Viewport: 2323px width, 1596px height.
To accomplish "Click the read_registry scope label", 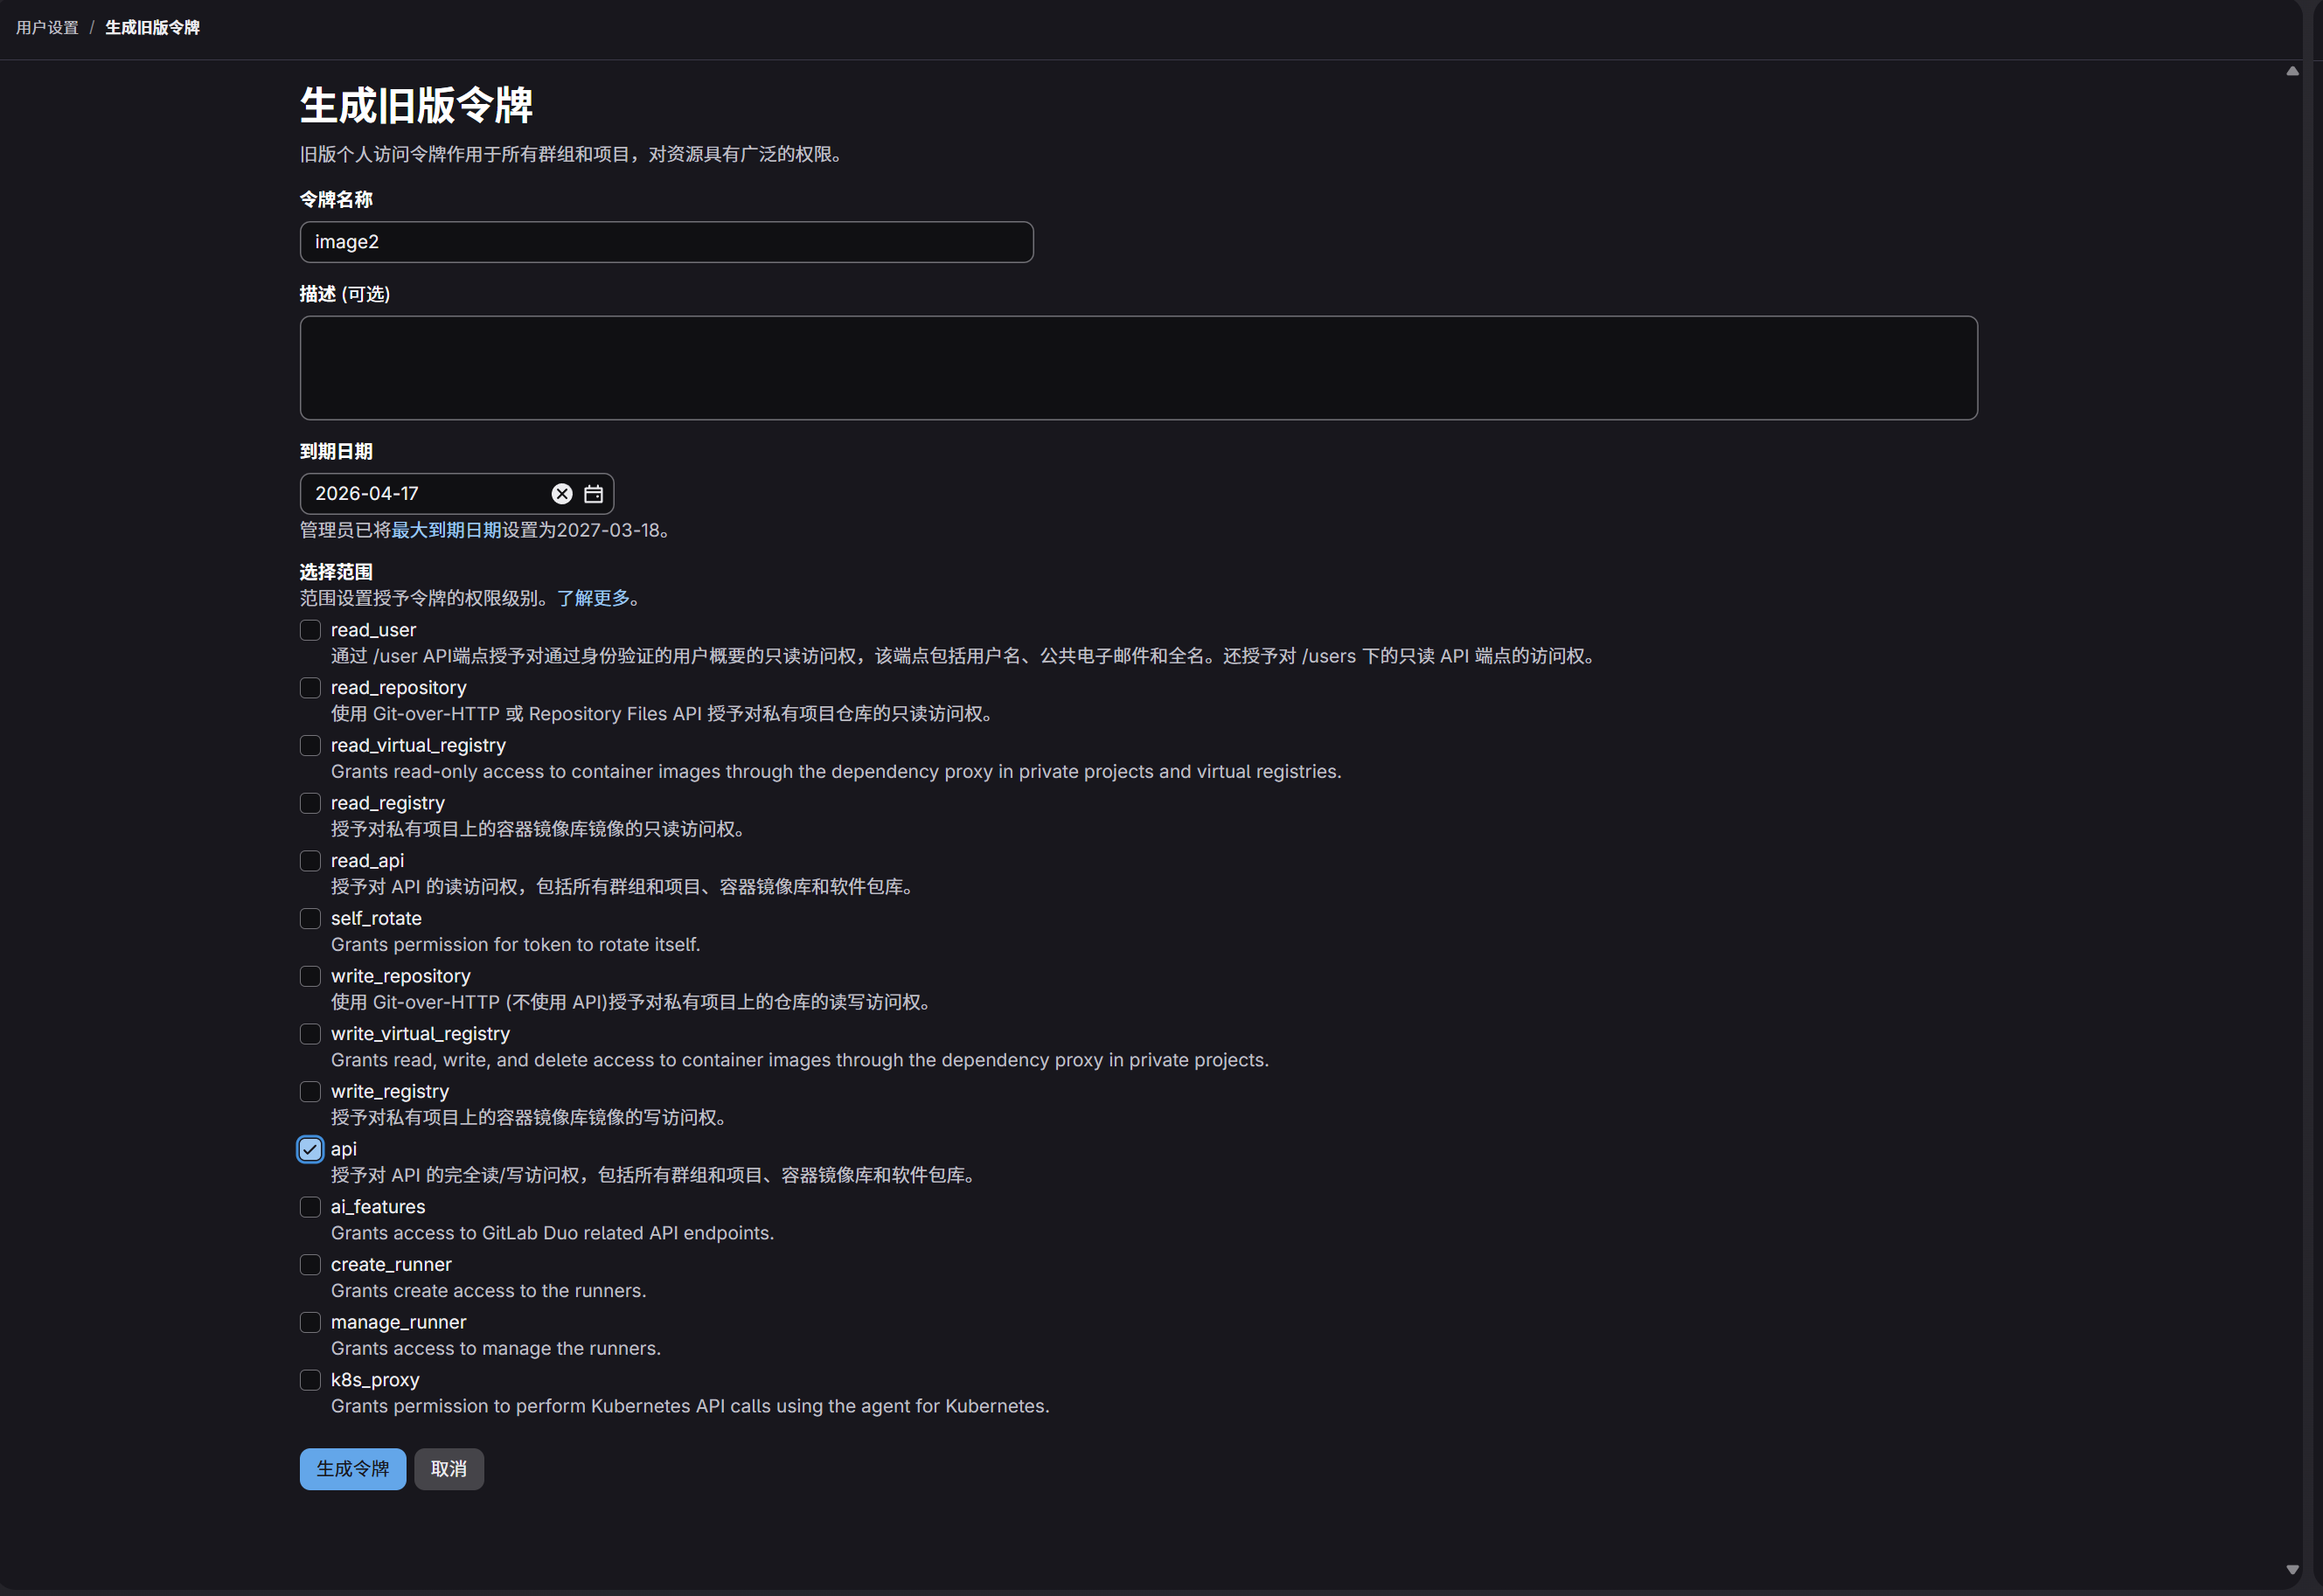I will (388, 804).
